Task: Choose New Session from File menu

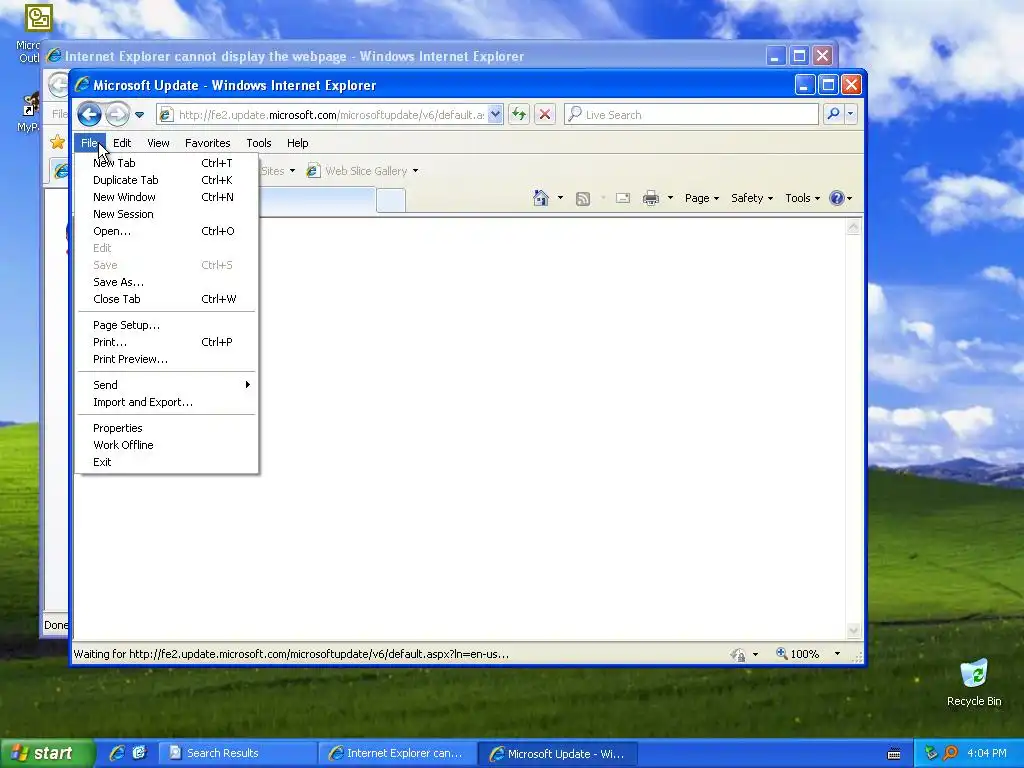Action: point(166,214)
